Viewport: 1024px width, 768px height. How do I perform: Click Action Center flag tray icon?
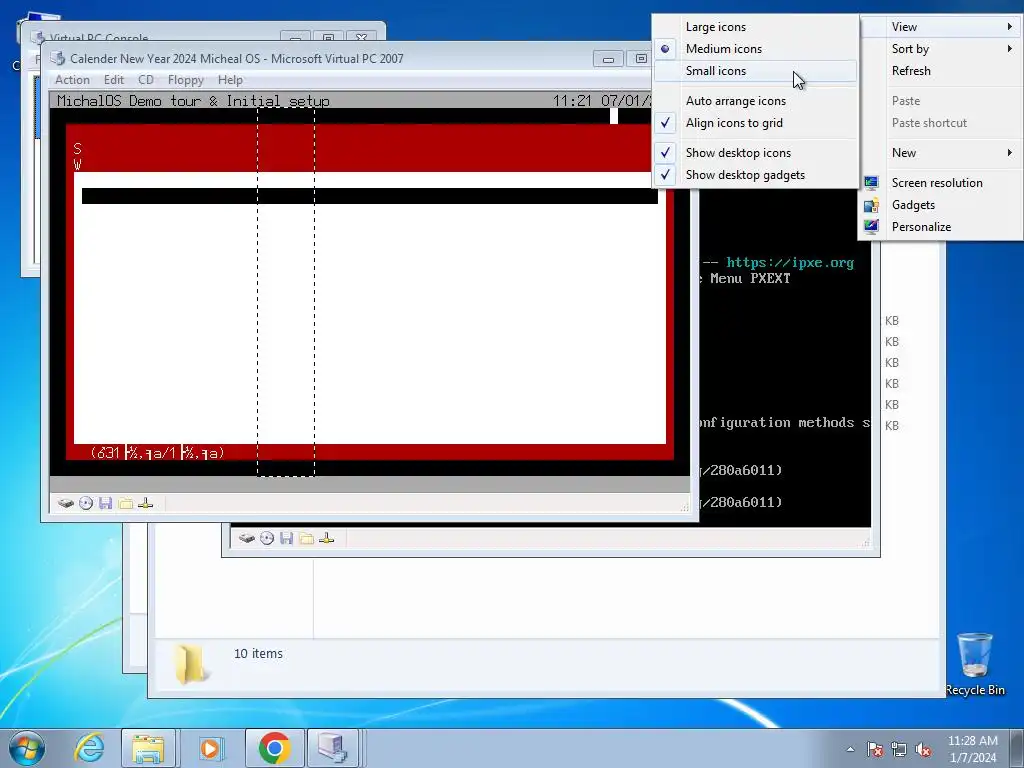[x=875, y=749]
